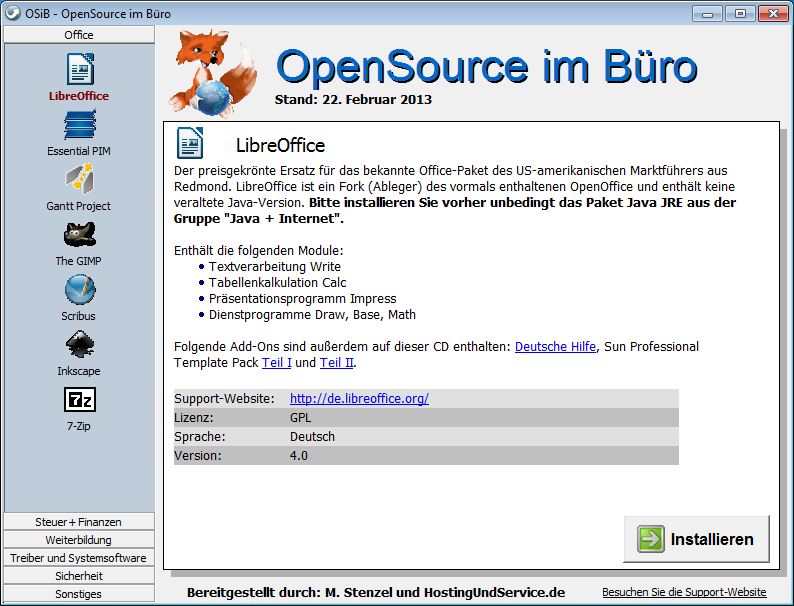Close the OSiB window
This screenshot has height=606, width=794.
[773, 14]
